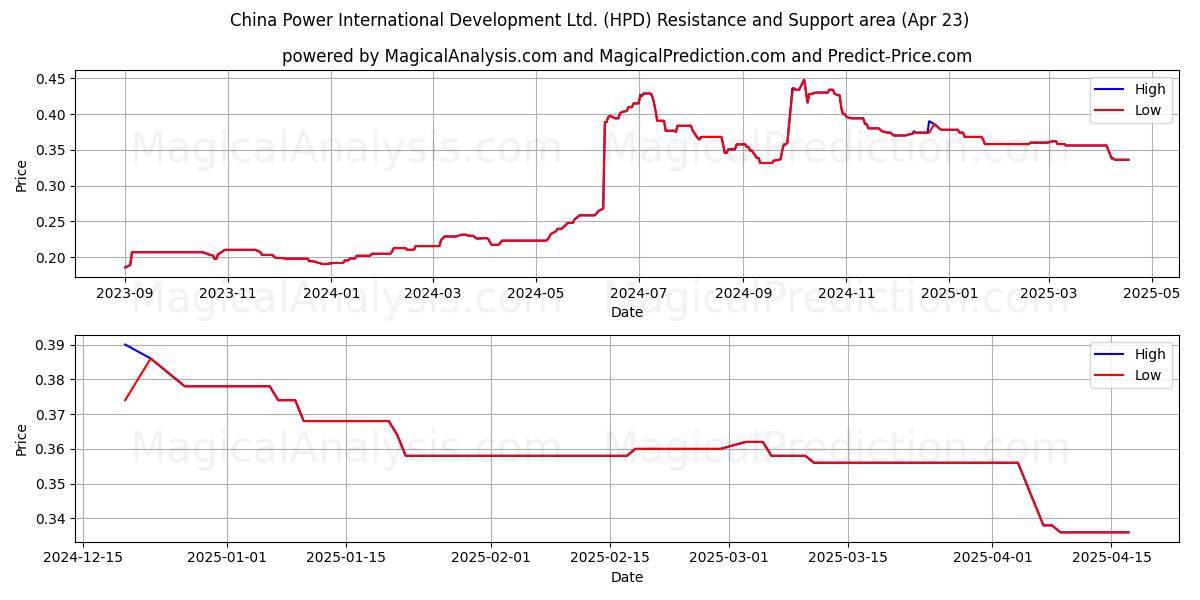Click the '2024-03' x-axis label
This screenshot has width=1200, height=600.
433,293
